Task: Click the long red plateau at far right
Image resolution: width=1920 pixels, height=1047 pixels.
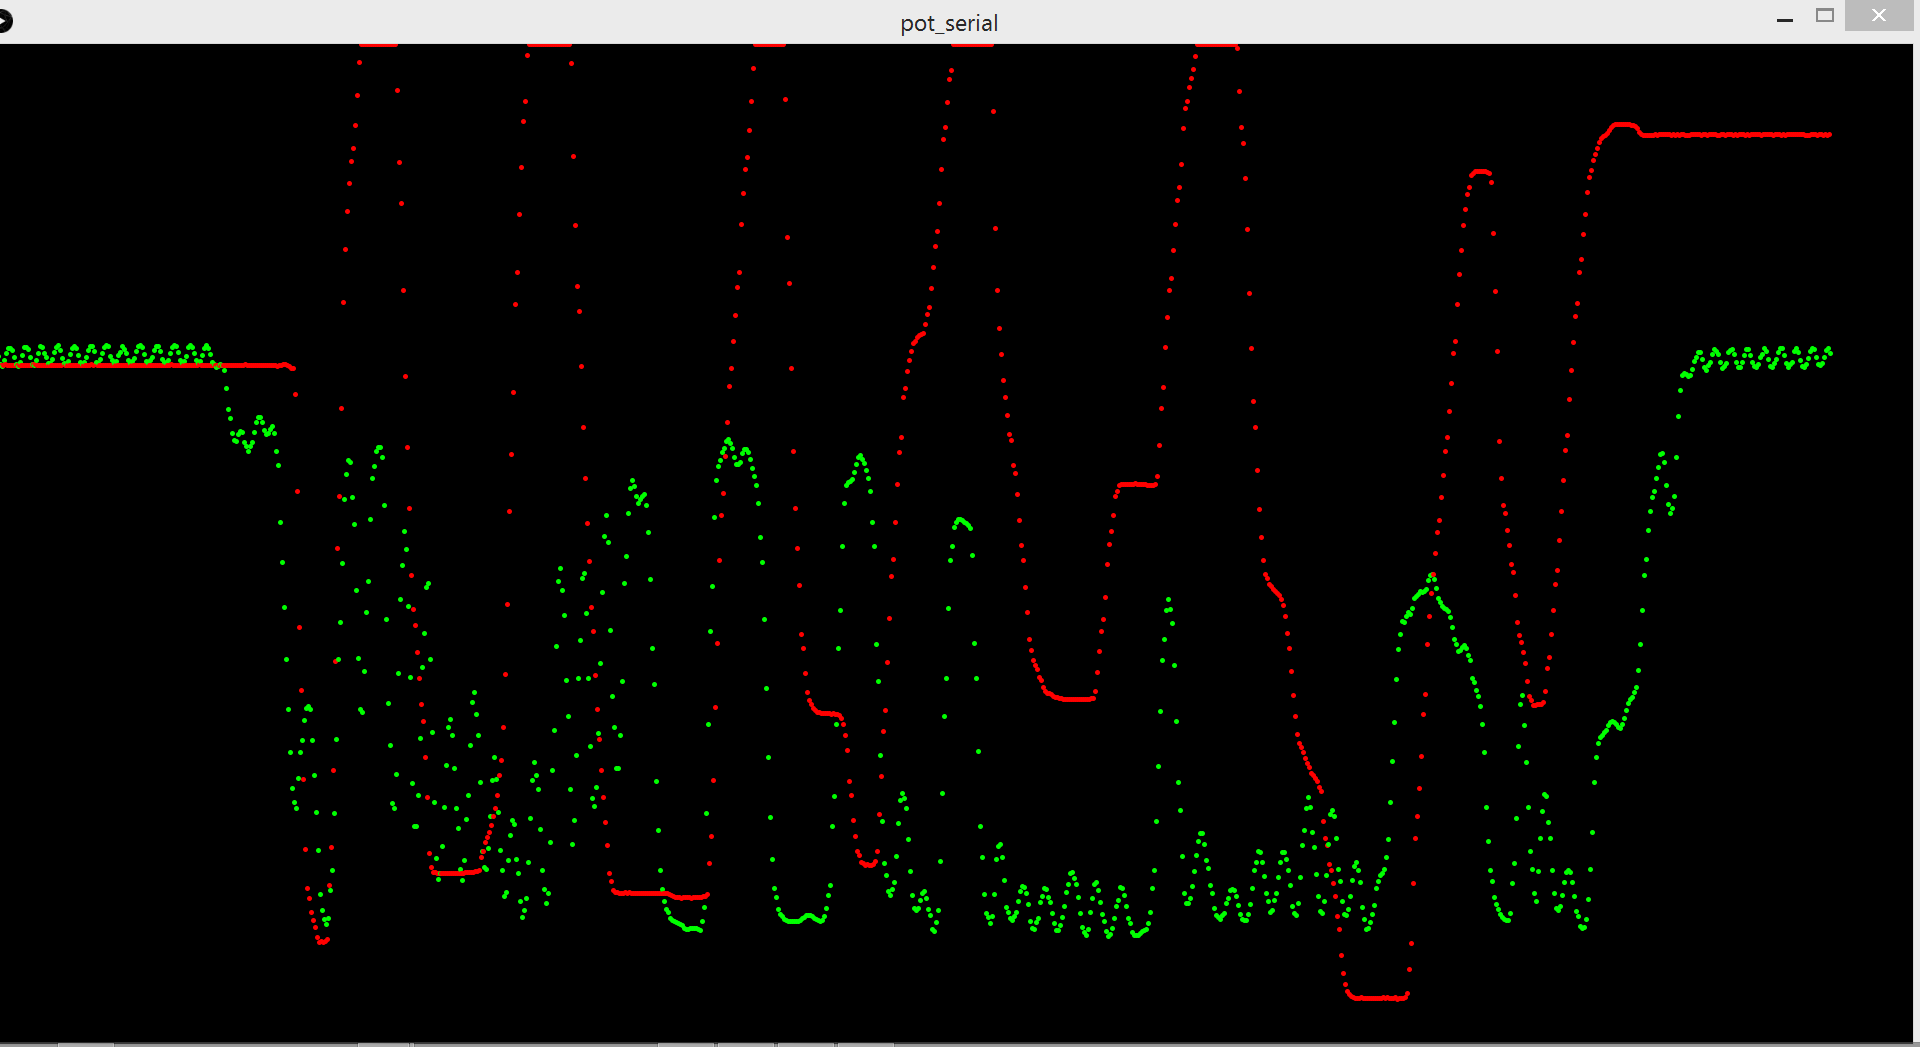Action: point(1735,134)
